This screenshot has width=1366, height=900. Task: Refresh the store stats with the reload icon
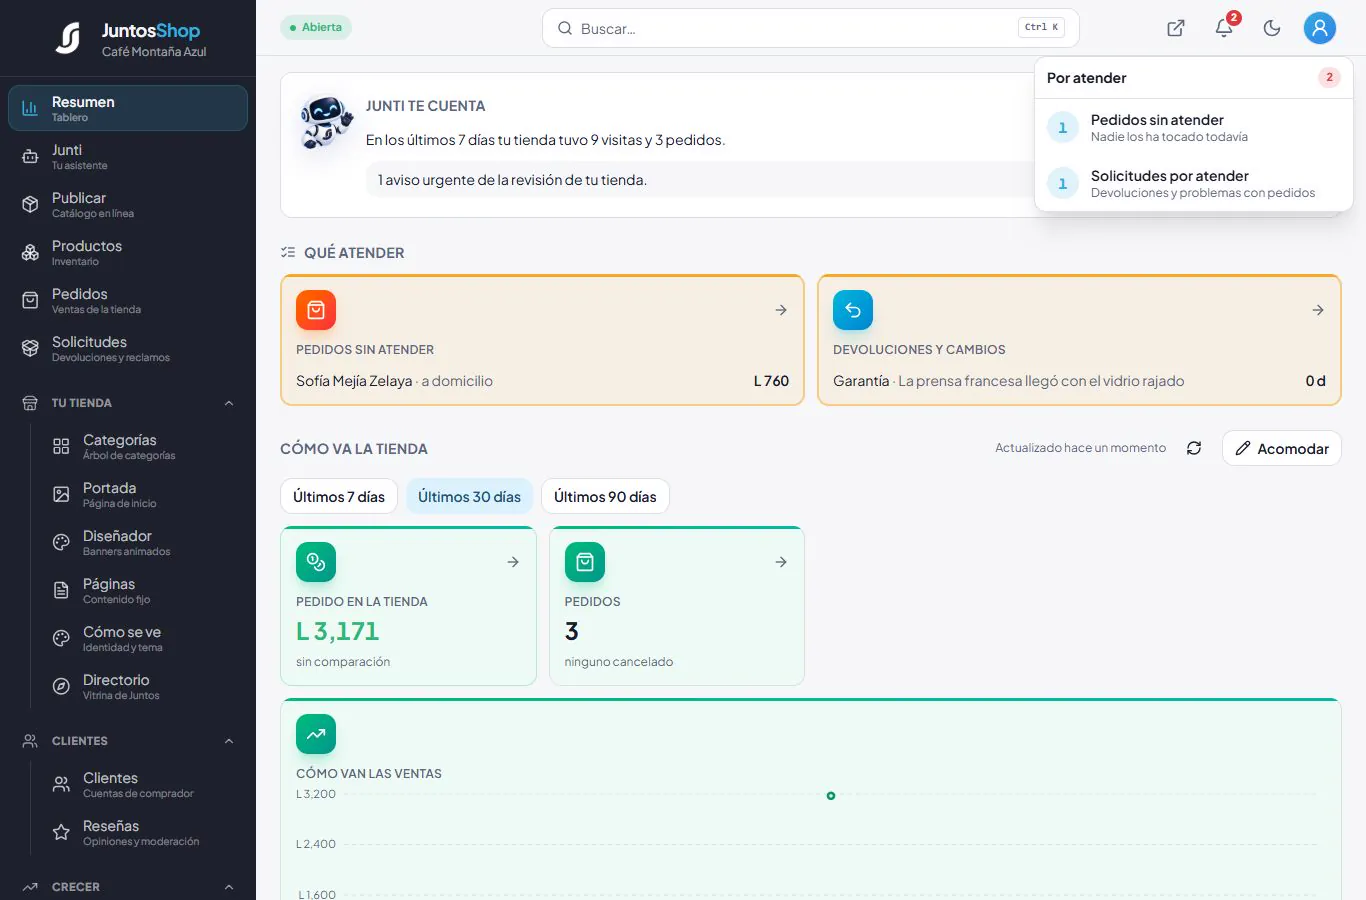pyautogui.click(x=1194, y=448)
